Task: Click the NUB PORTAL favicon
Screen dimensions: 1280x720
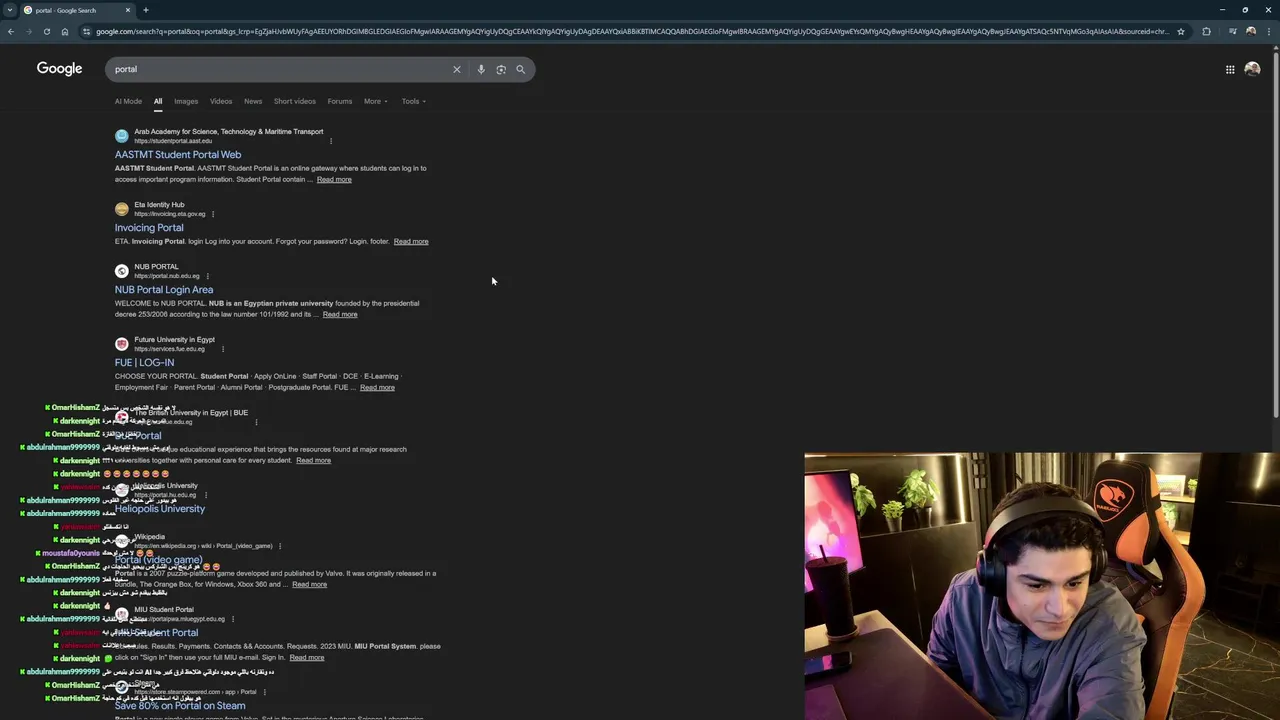Action: (122, 271)
